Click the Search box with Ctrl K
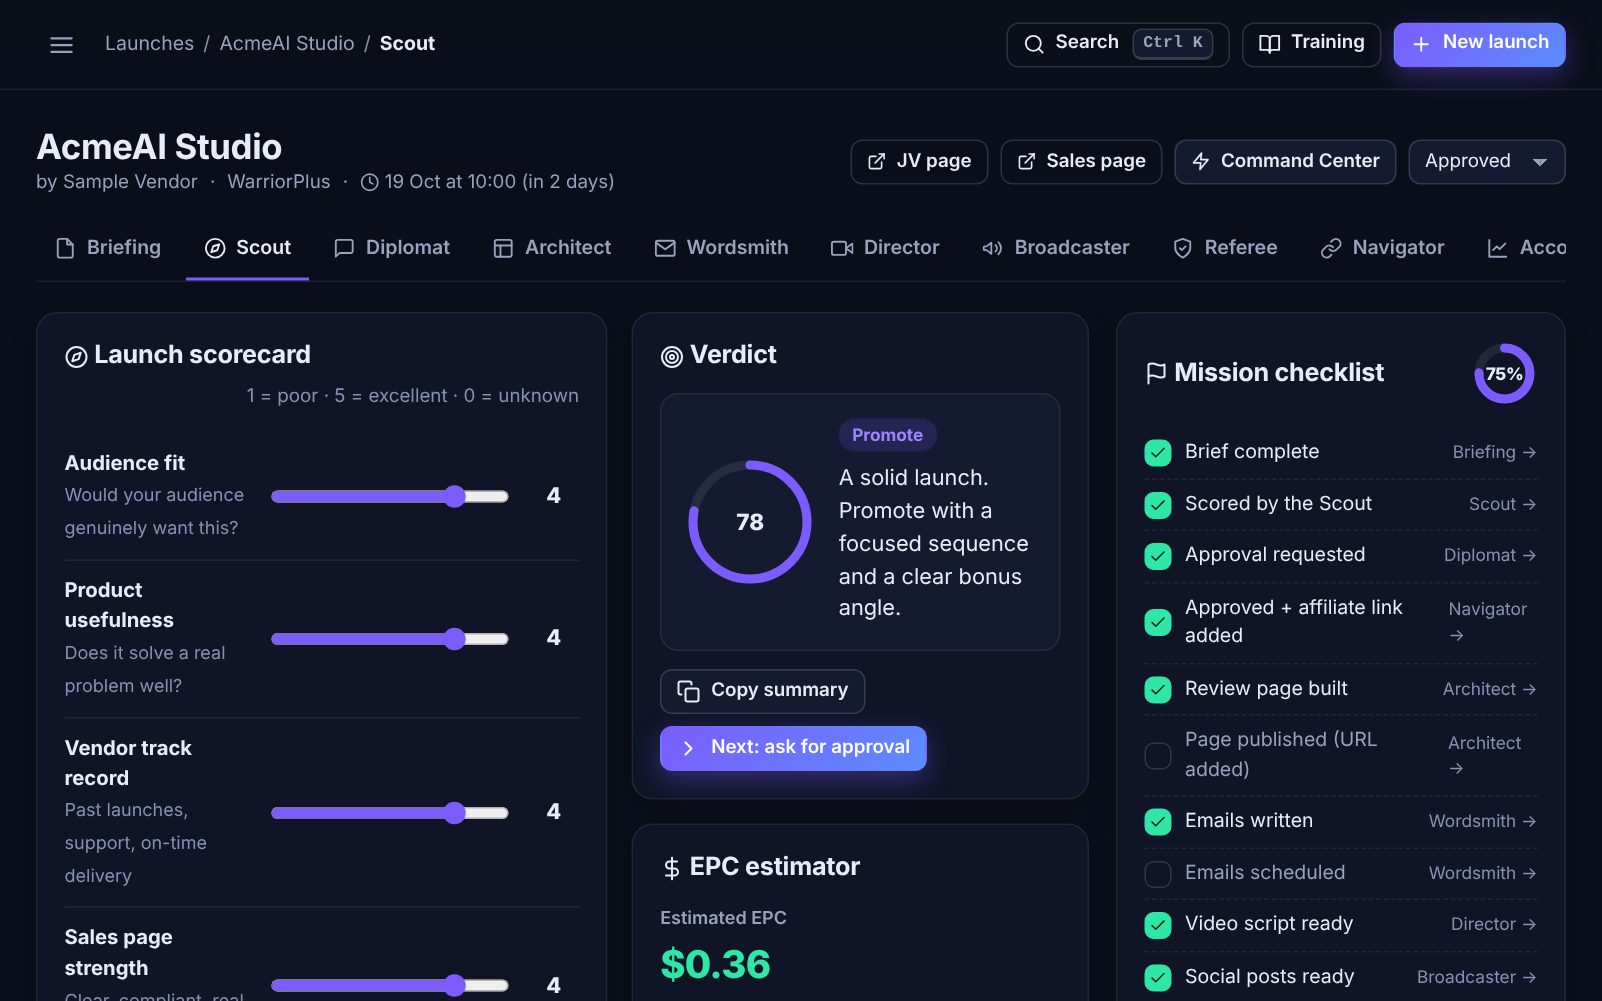This screenshot has height=1001, width=1602. 1118,44
